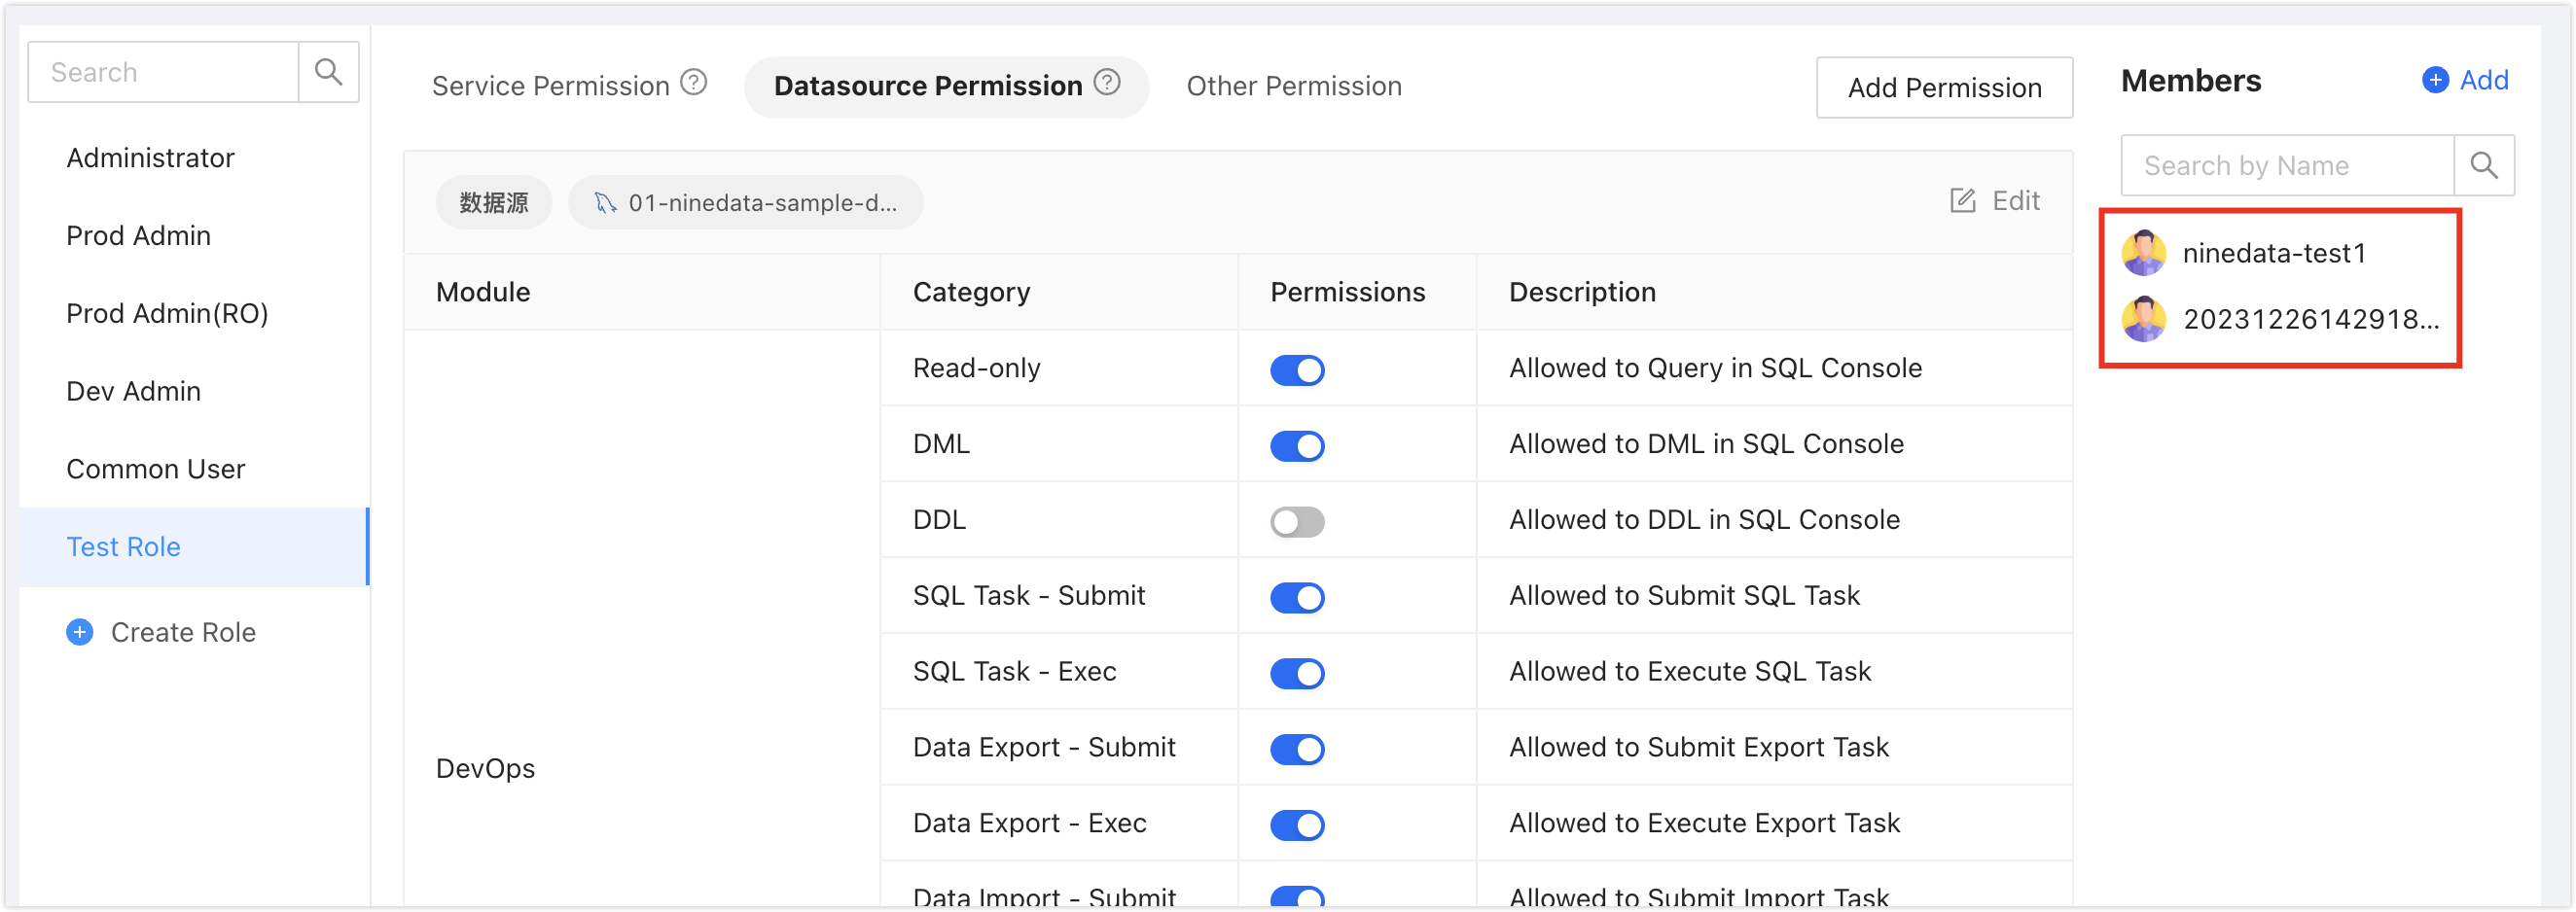Screen dimensions: 2576x912
Task: Click the Service Permission help question icon
Action: pos(694,83)
